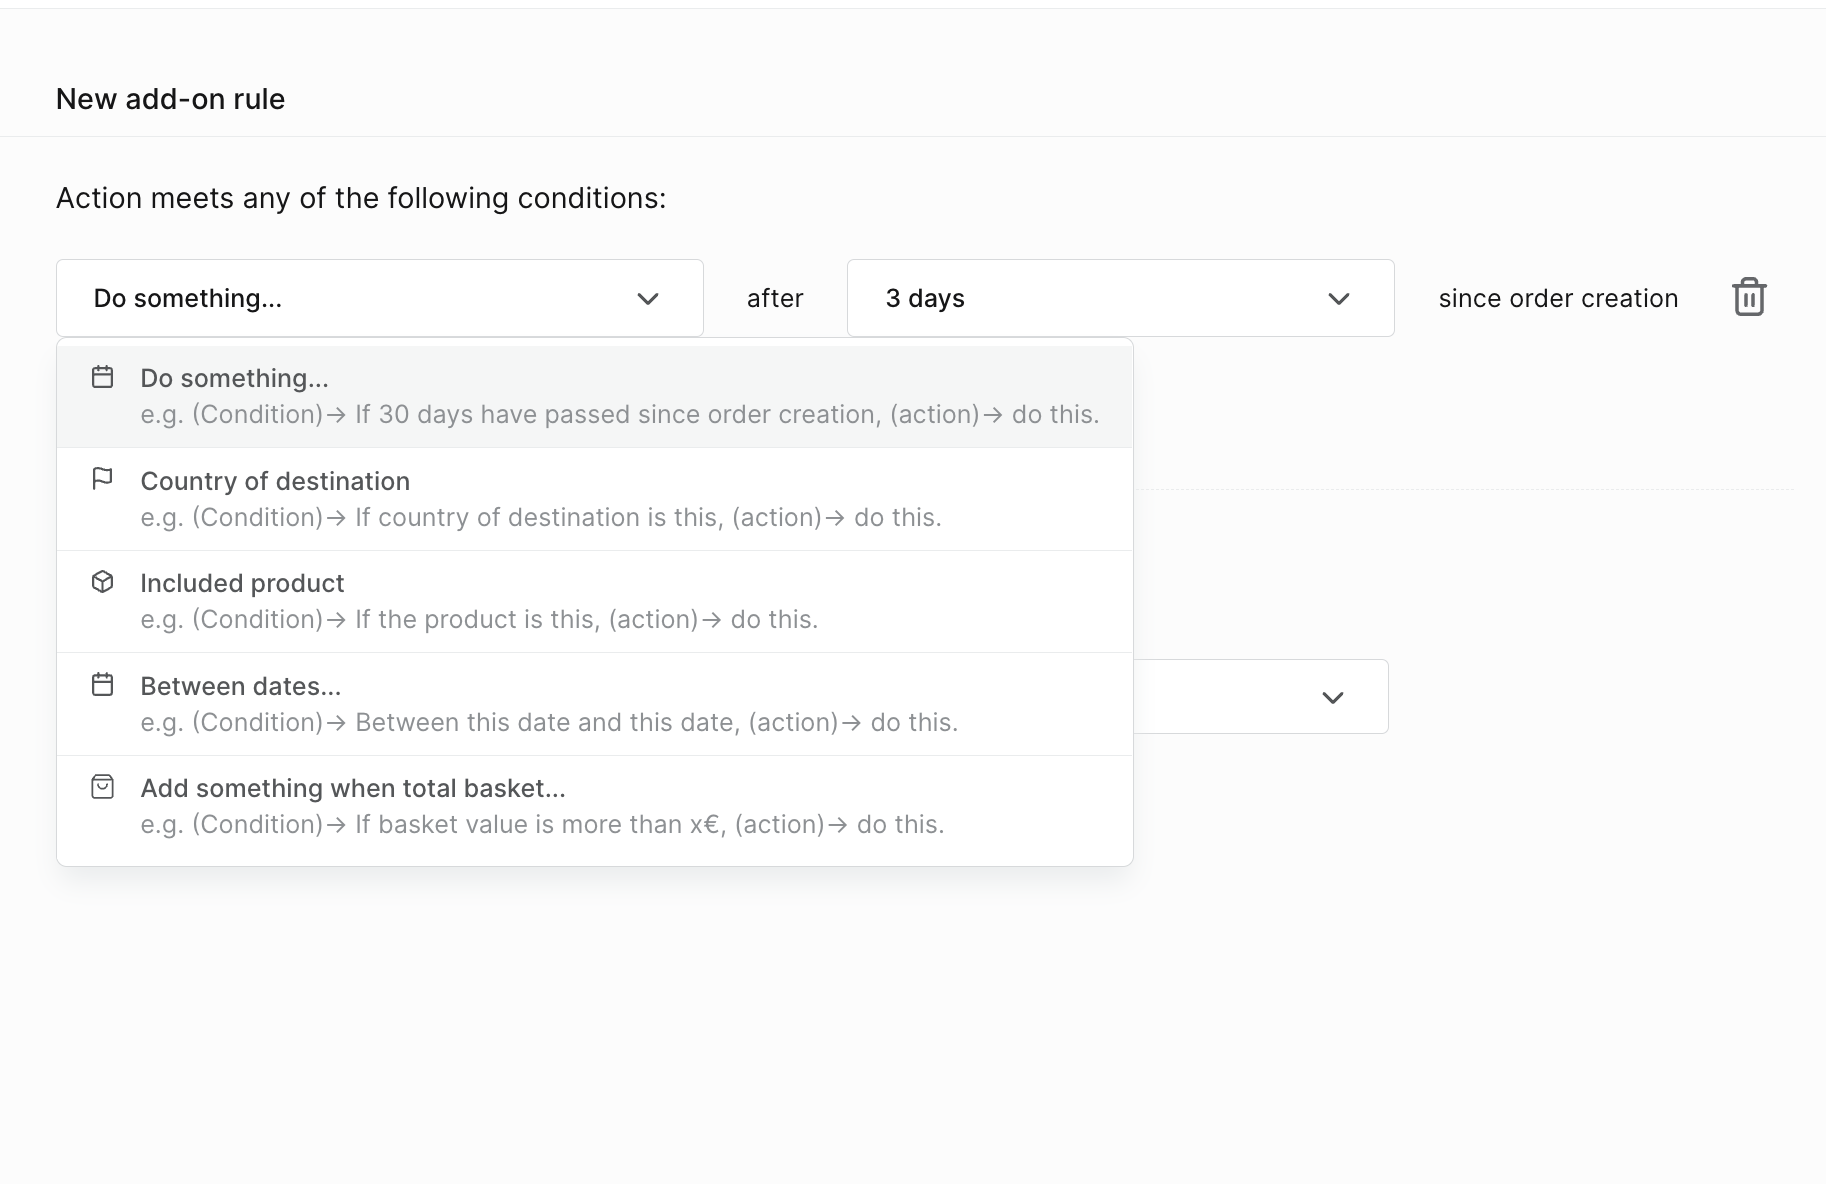
Task: Choose Country of destination condition
Action: pyautogui.click(x=595, y=499)
